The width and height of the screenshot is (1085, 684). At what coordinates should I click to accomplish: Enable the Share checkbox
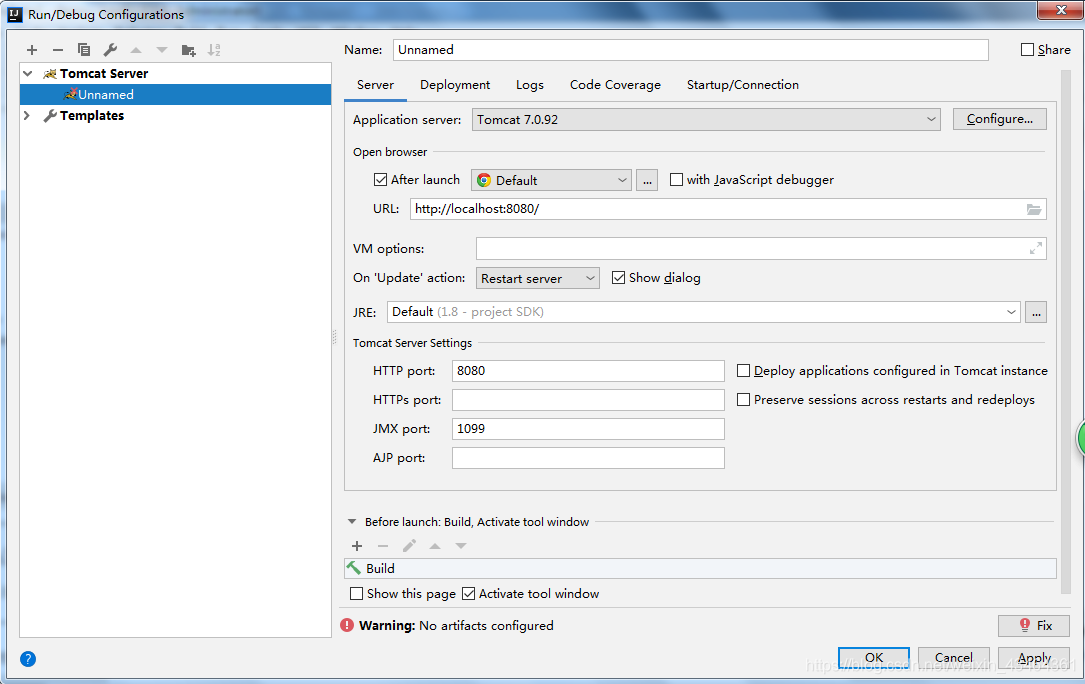[x=1028, y=50]
